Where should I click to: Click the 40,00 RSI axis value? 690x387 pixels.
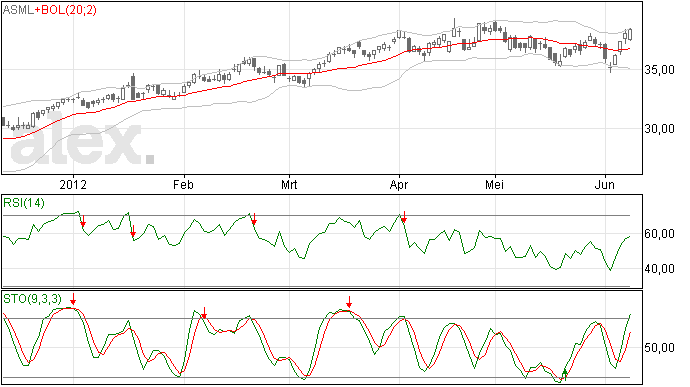659,269
